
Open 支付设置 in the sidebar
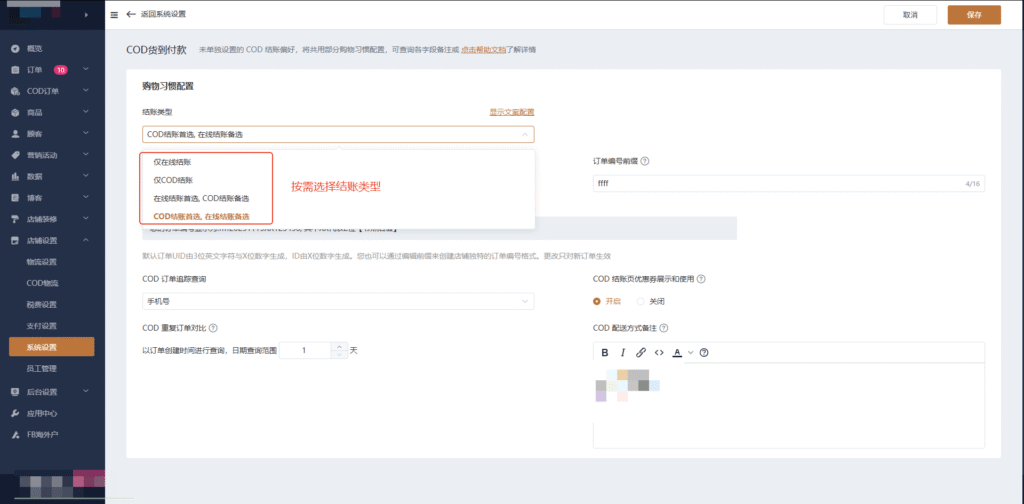(41, 326)
